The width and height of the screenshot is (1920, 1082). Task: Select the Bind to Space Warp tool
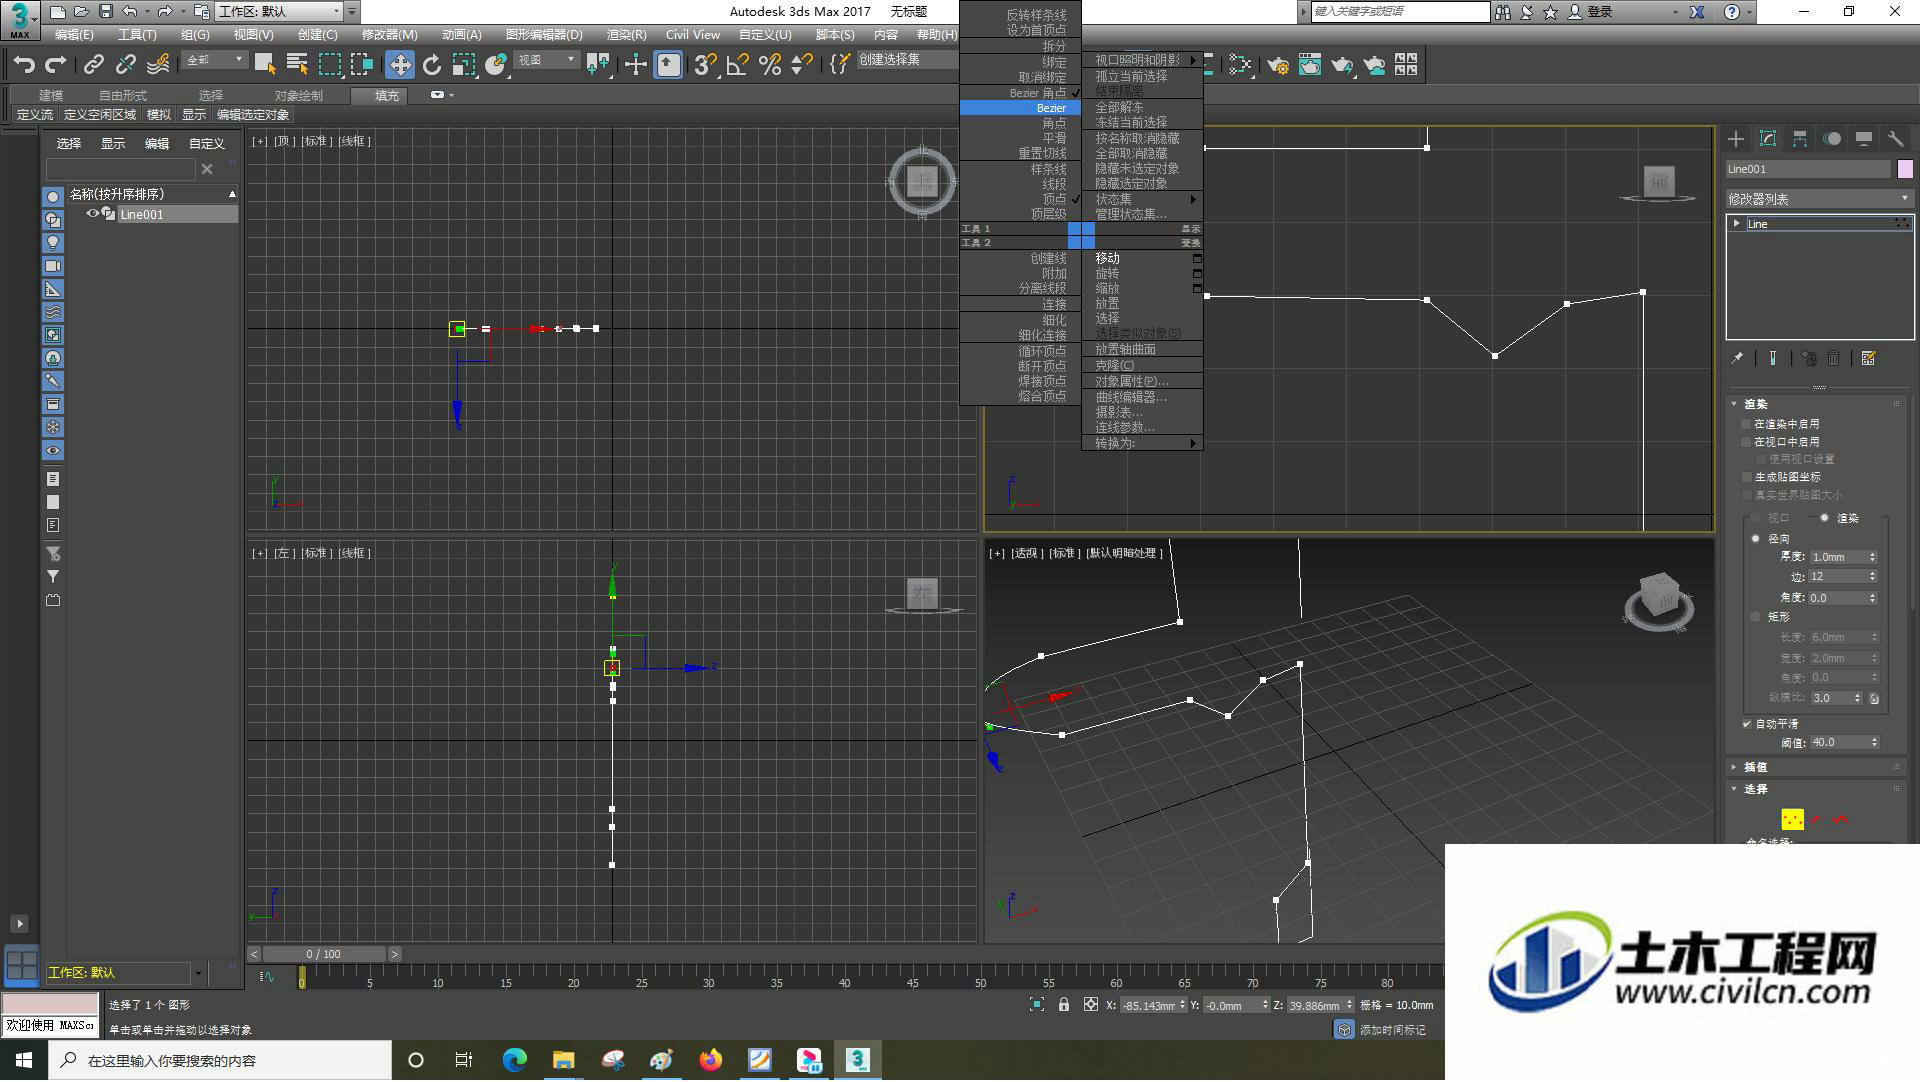click(x=158, y=65)
